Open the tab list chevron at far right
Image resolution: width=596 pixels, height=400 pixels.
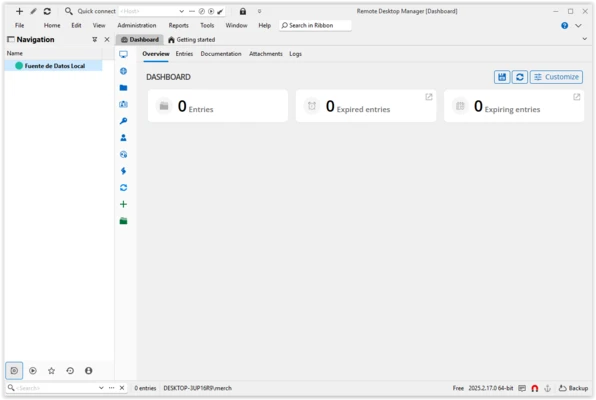[585, 39]
